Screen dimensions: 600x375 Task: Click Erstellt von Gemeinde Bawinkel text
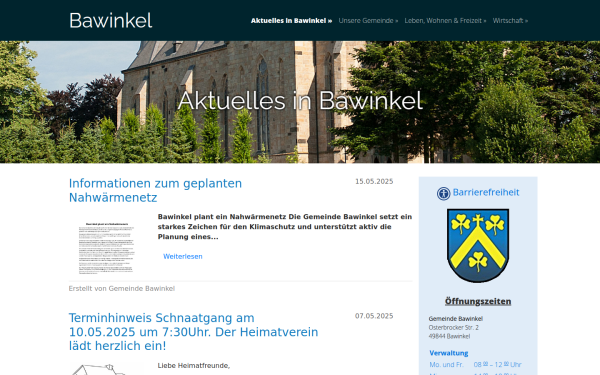click(x=122, y=289)
